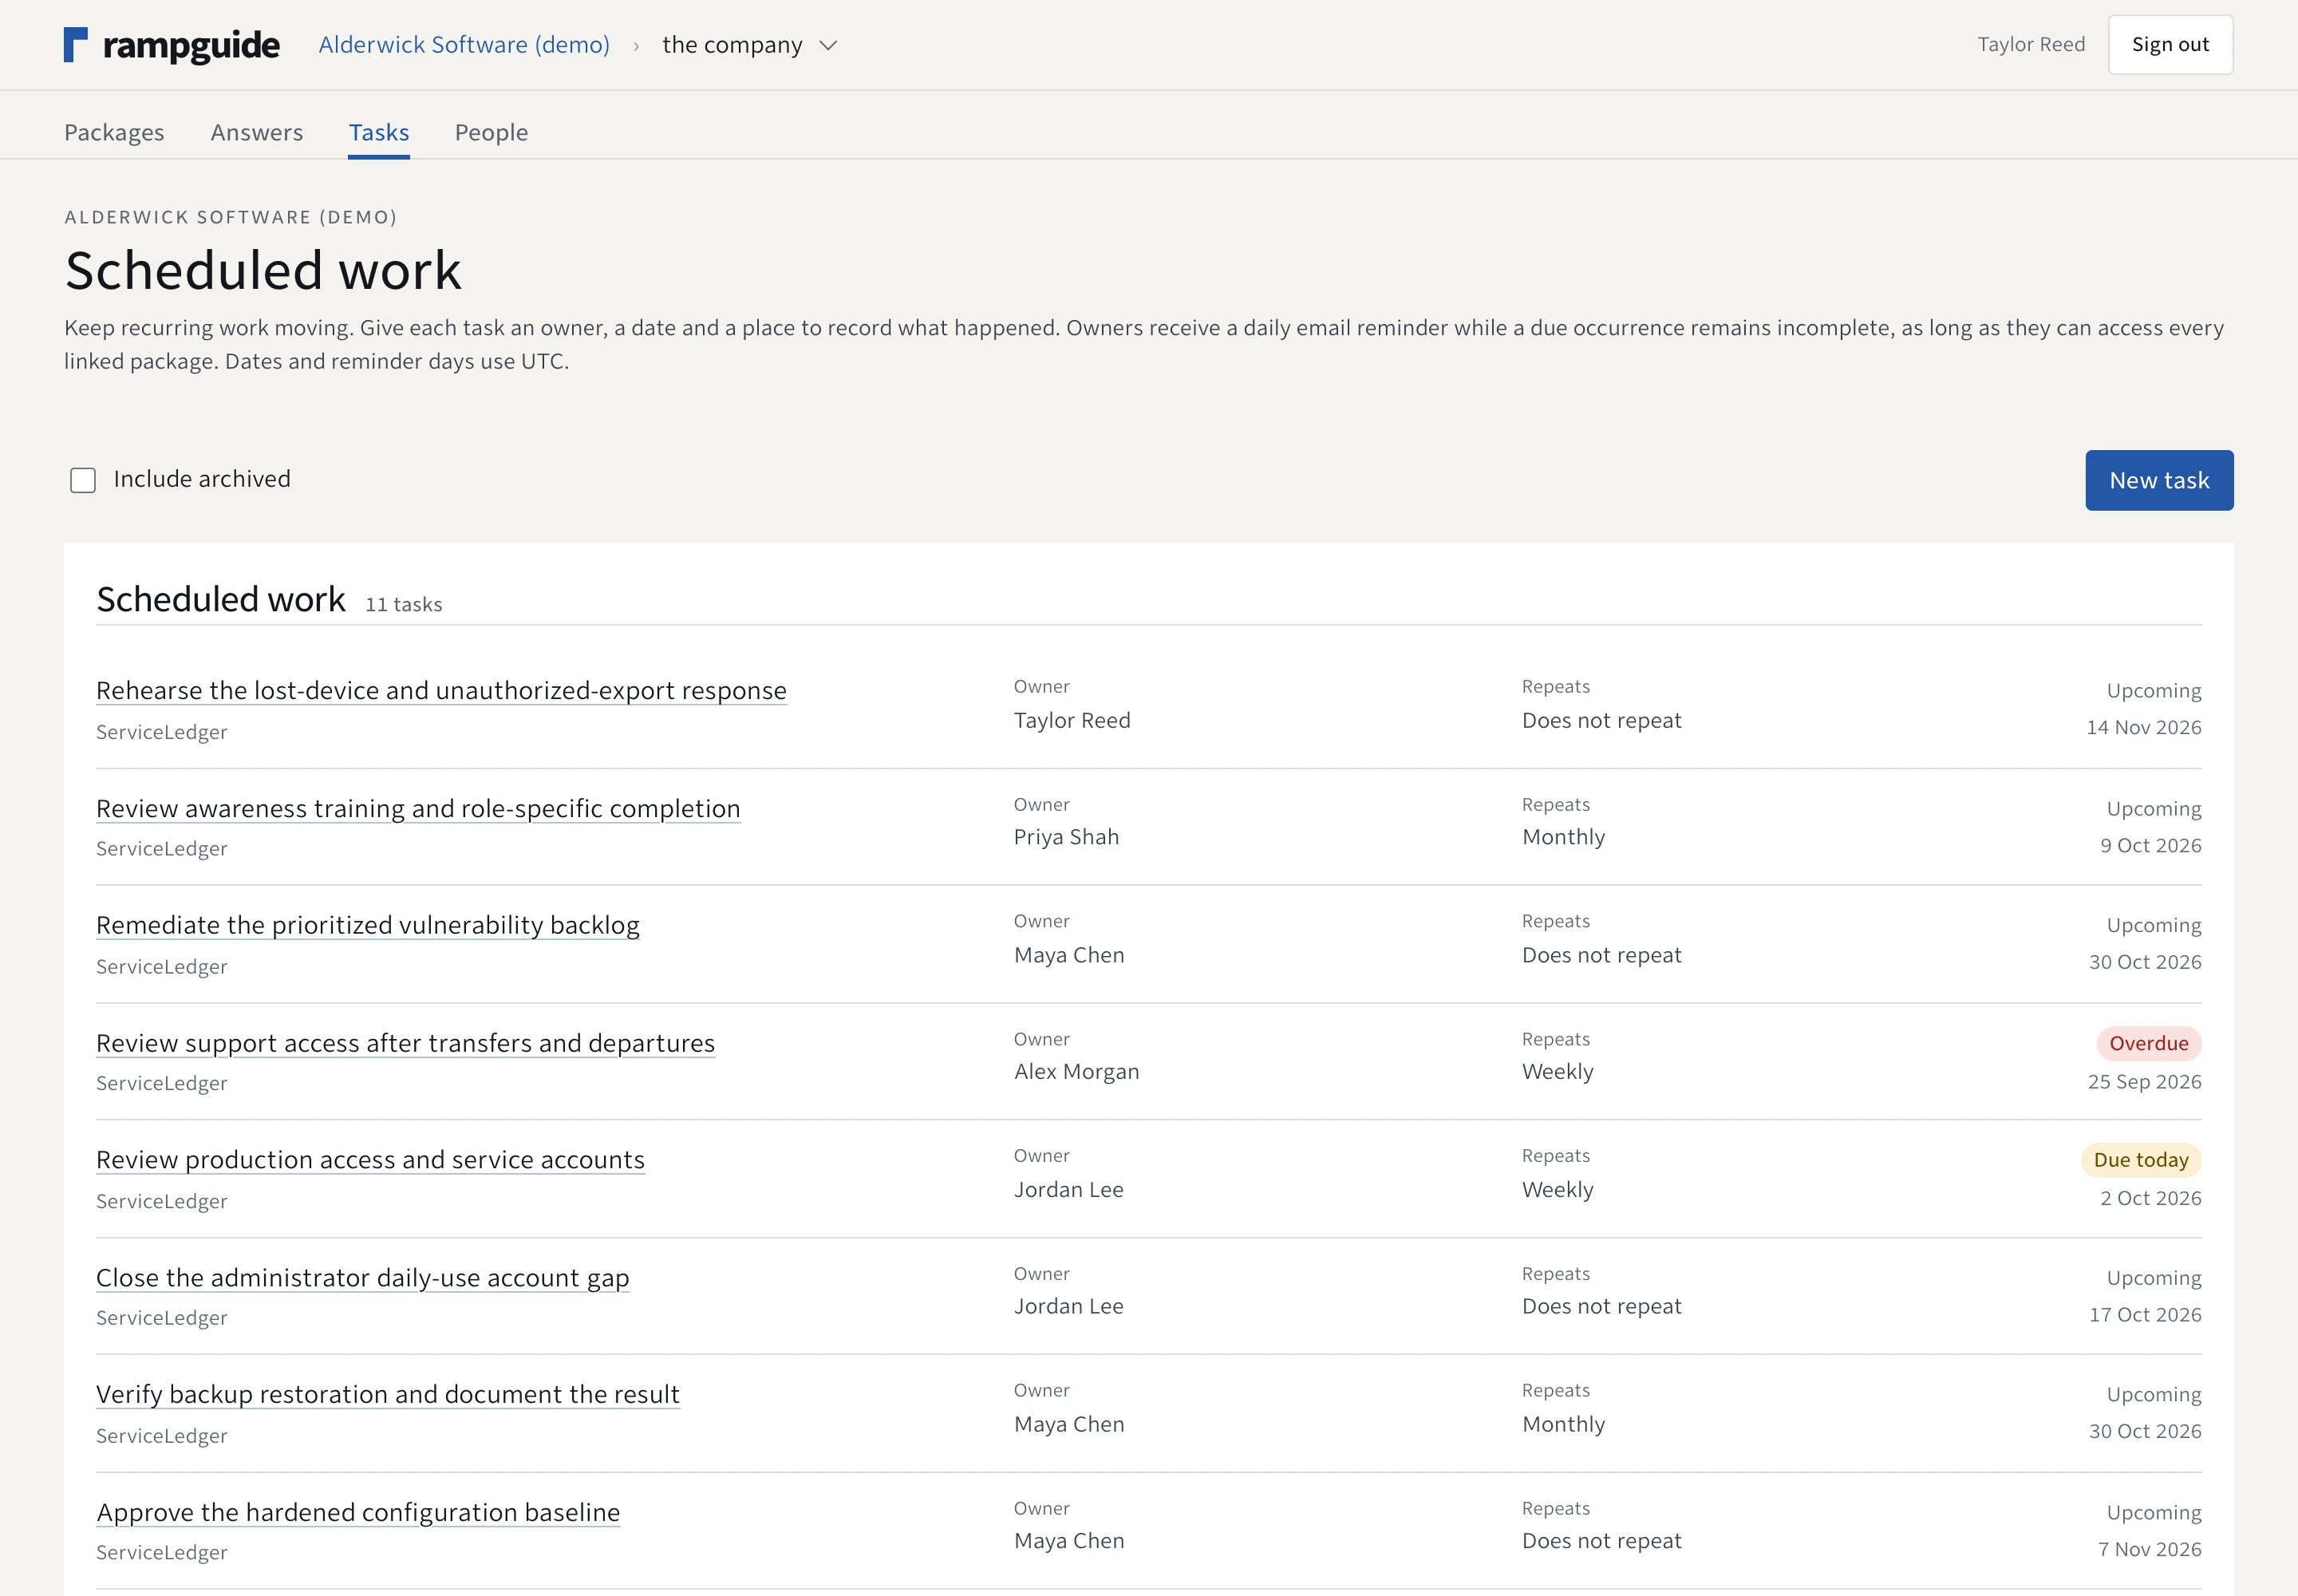The image size is (2298, 1596).
Task: Select the Tasks tab
Action: [379, 132]
